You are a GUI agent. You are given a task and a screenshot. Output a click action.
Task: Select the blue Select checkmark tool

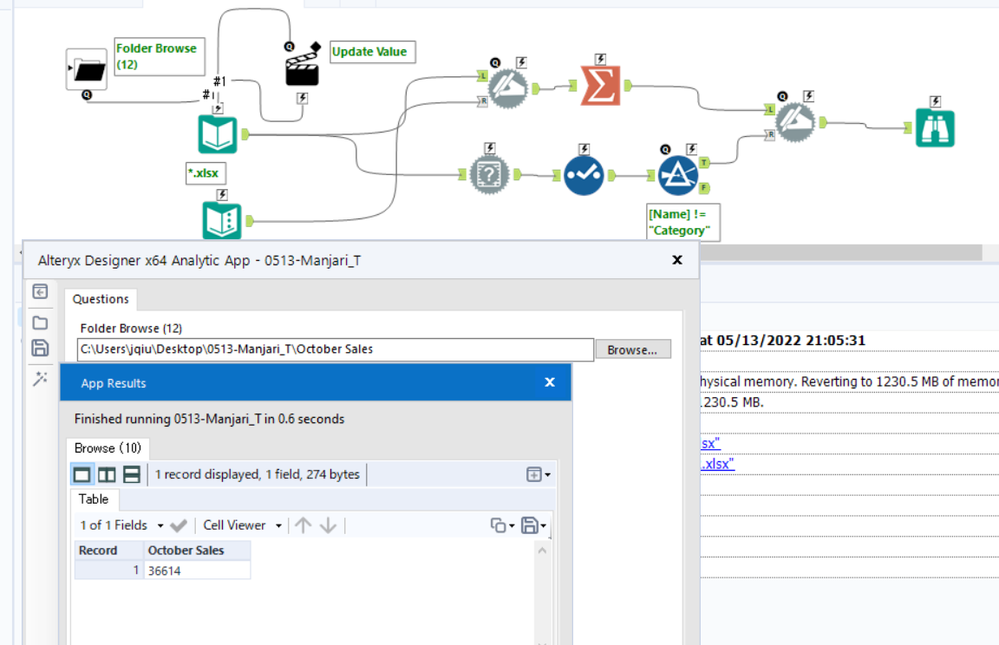point(584,175)
